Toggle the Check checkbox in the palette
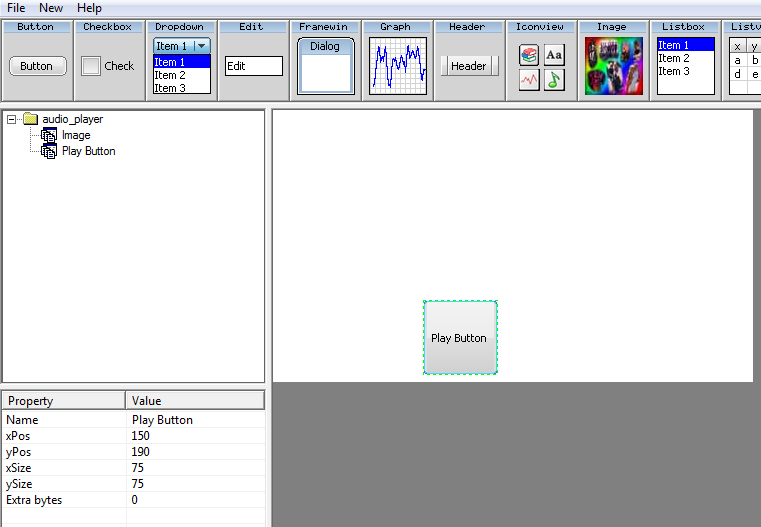The image size is (761, 527). [91, 66]
